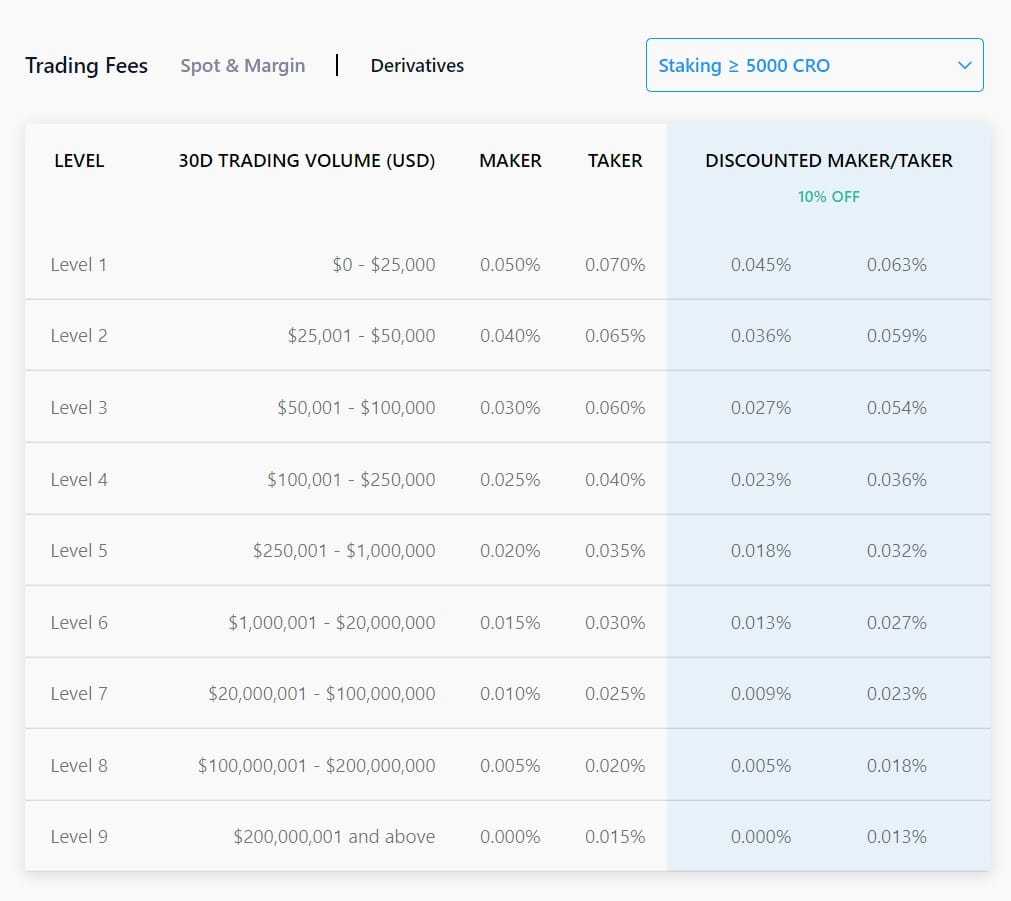Viewport: 1011px width, 901px height.
Task: Select the Level 4 row label
Action: 79,480
